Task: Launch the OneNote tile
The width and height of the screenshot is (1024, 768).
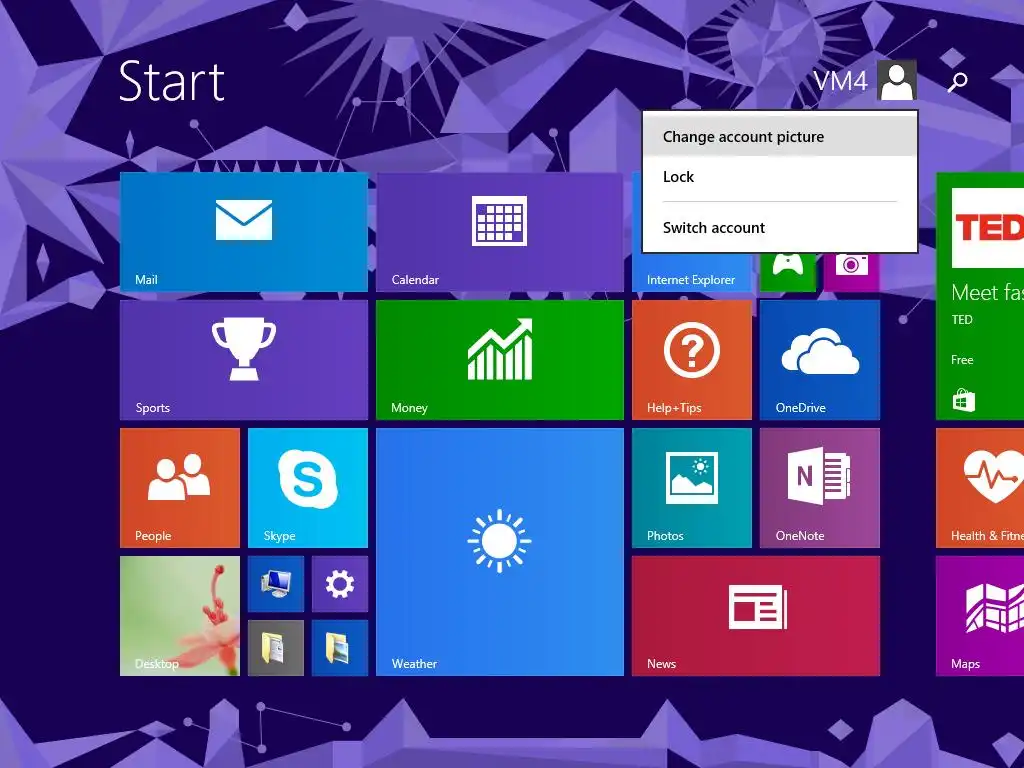Action: [x=820, y=488]
